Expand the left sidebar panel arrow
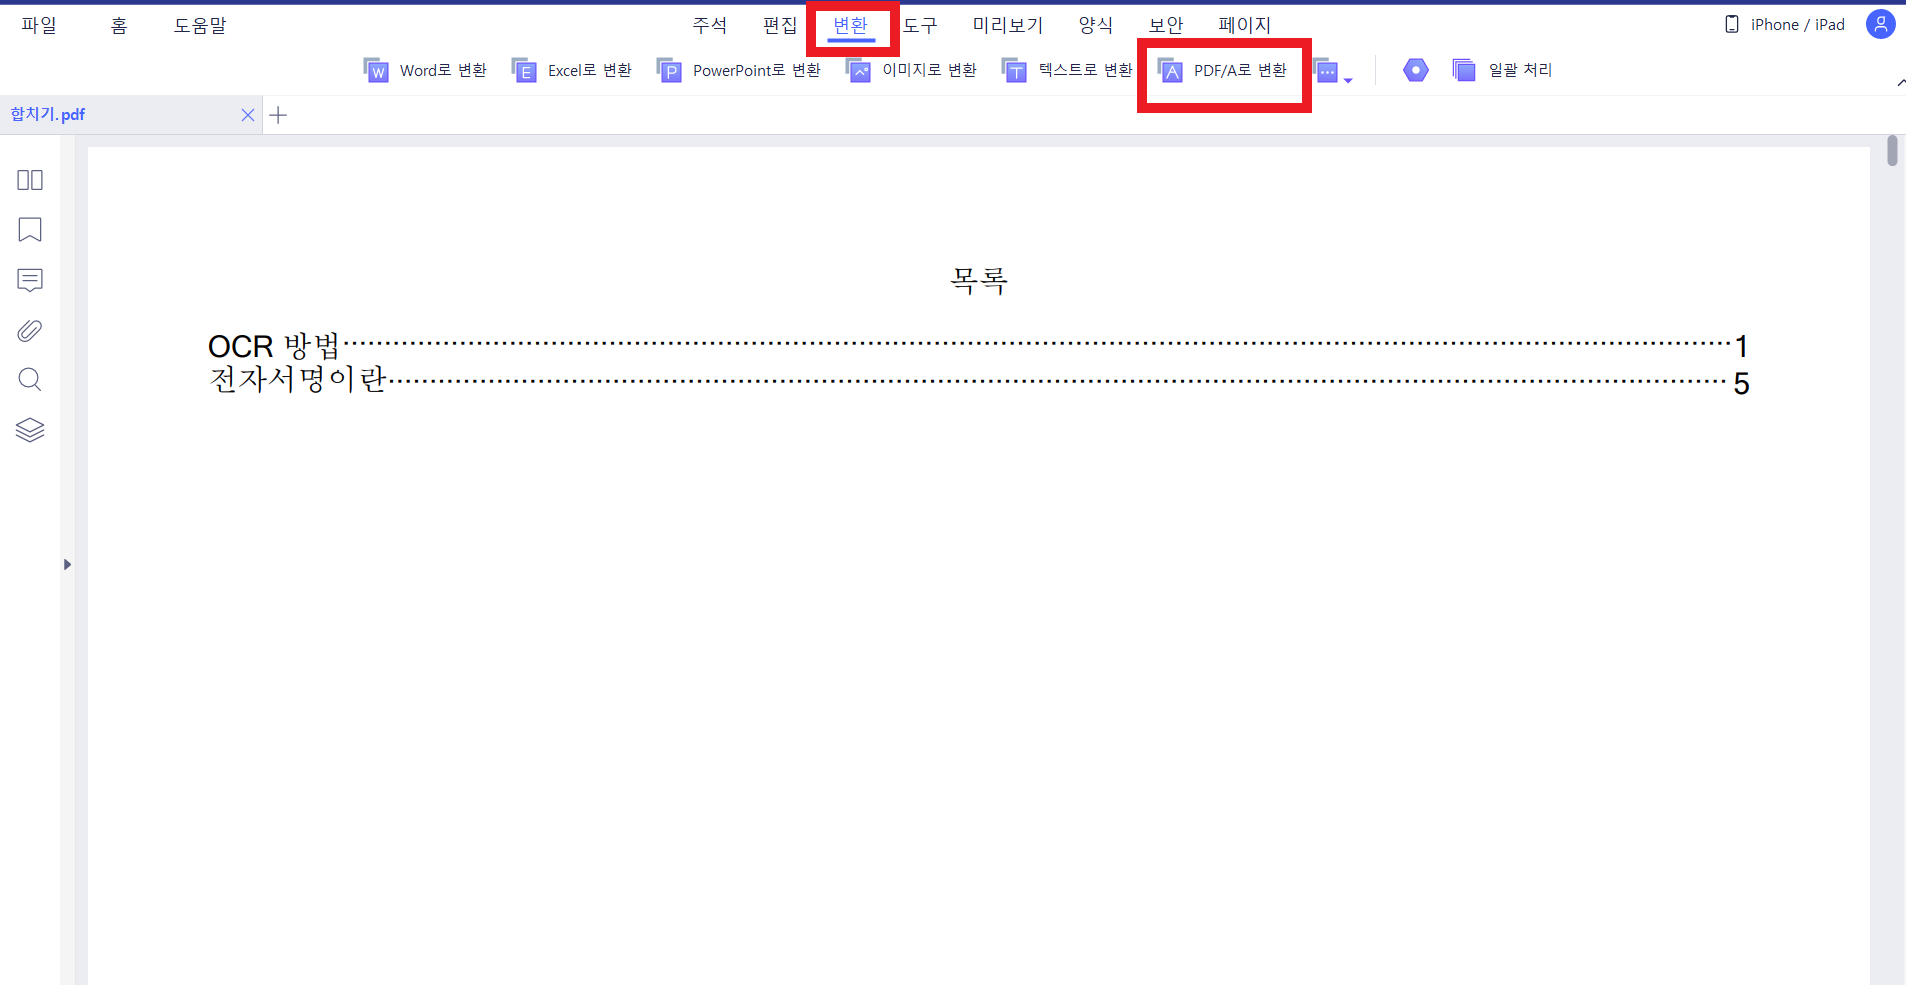The image size is (1906, 985). (x=67, y=564)
